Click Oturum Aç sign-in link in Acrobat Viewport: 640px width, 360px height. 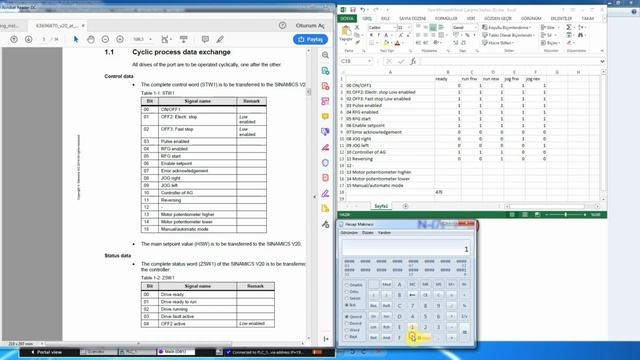310,25
